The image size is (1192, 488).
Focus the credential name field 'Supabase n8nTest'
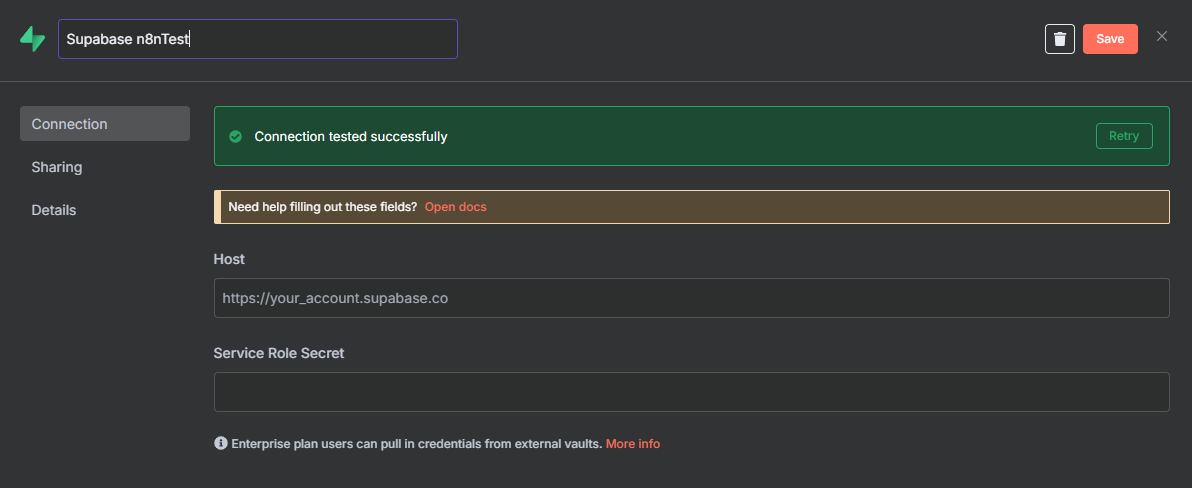(x=258, y=39)
